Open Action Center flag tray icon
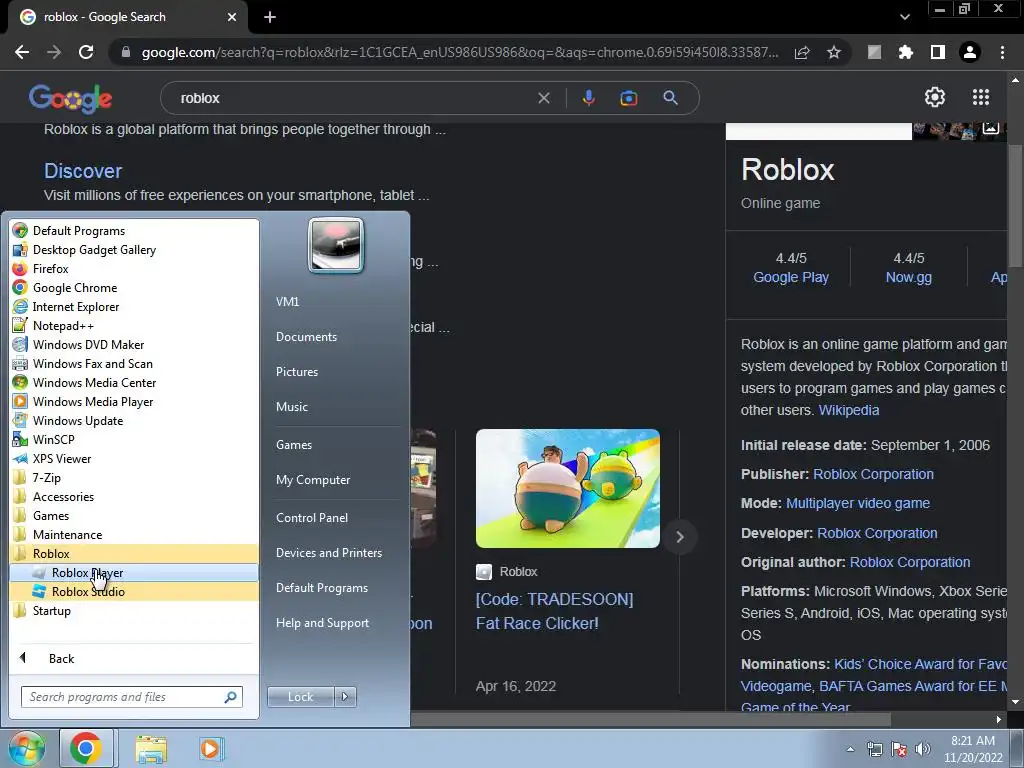This screenshot has width=1024, height=768. [899, 749]
